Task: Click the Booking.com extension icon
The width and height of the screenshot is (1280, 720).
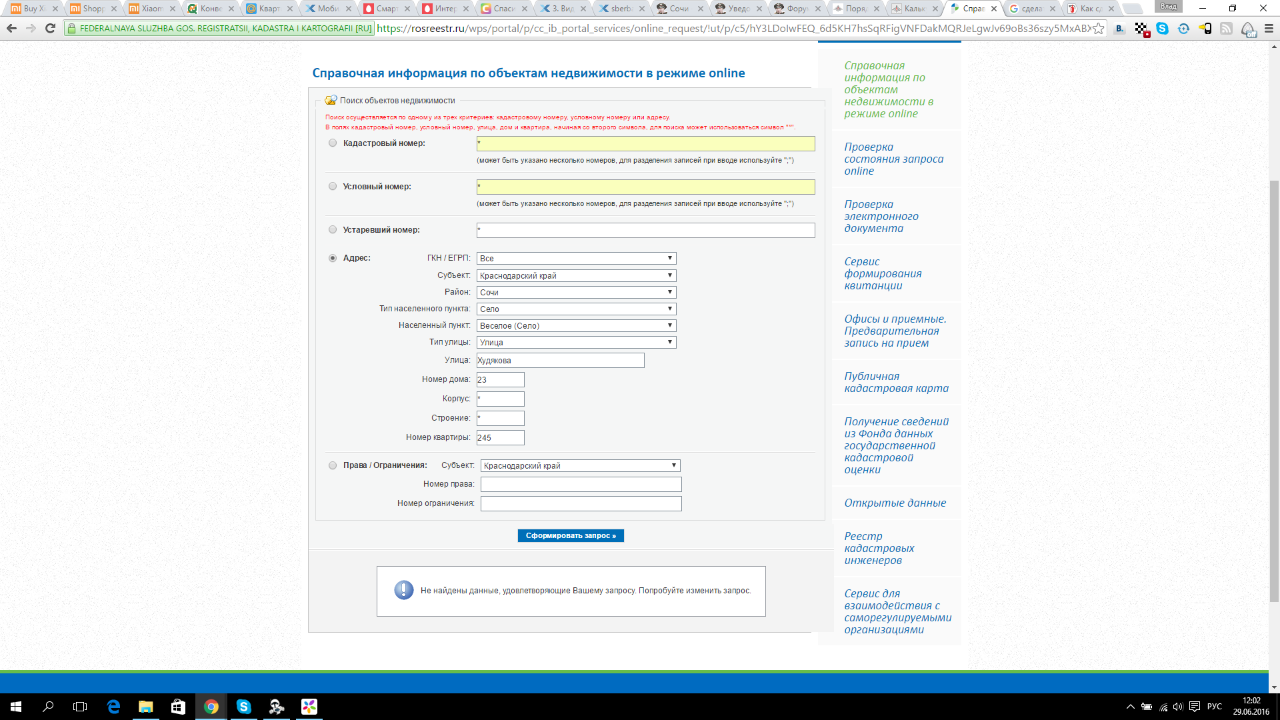Action: 1120,28
